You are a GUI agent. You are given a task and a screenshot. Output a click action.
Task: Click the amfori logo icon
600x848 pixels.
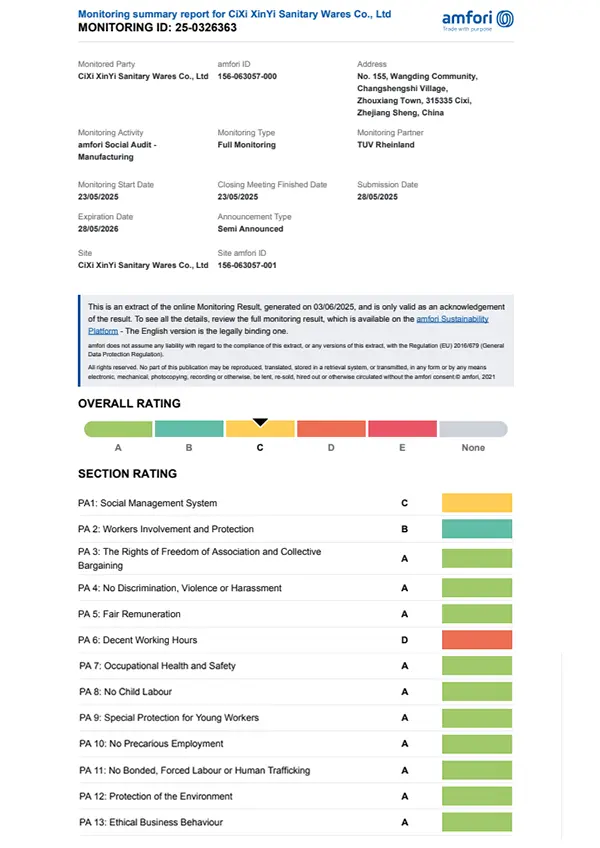click(x=506, y=18)
